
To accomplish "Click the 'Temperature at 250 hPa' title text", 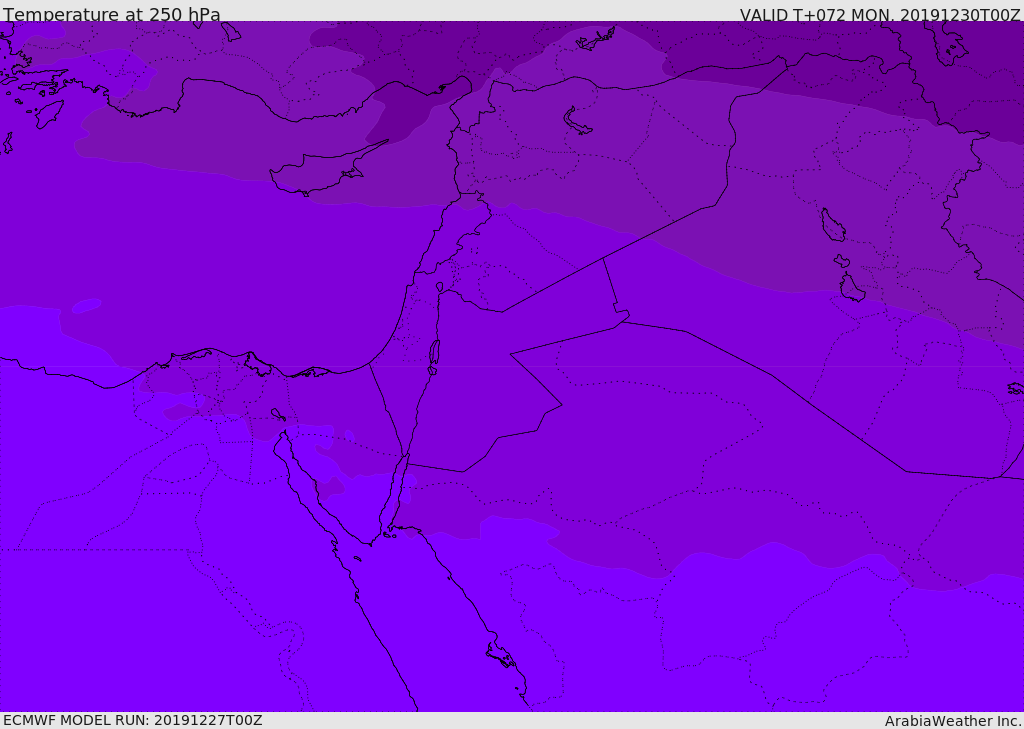I will (112, 14).
